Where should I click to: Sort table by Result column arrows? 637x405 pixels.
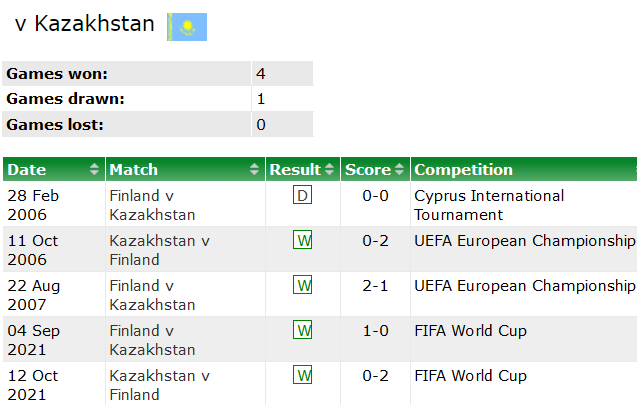coord(329,169)
